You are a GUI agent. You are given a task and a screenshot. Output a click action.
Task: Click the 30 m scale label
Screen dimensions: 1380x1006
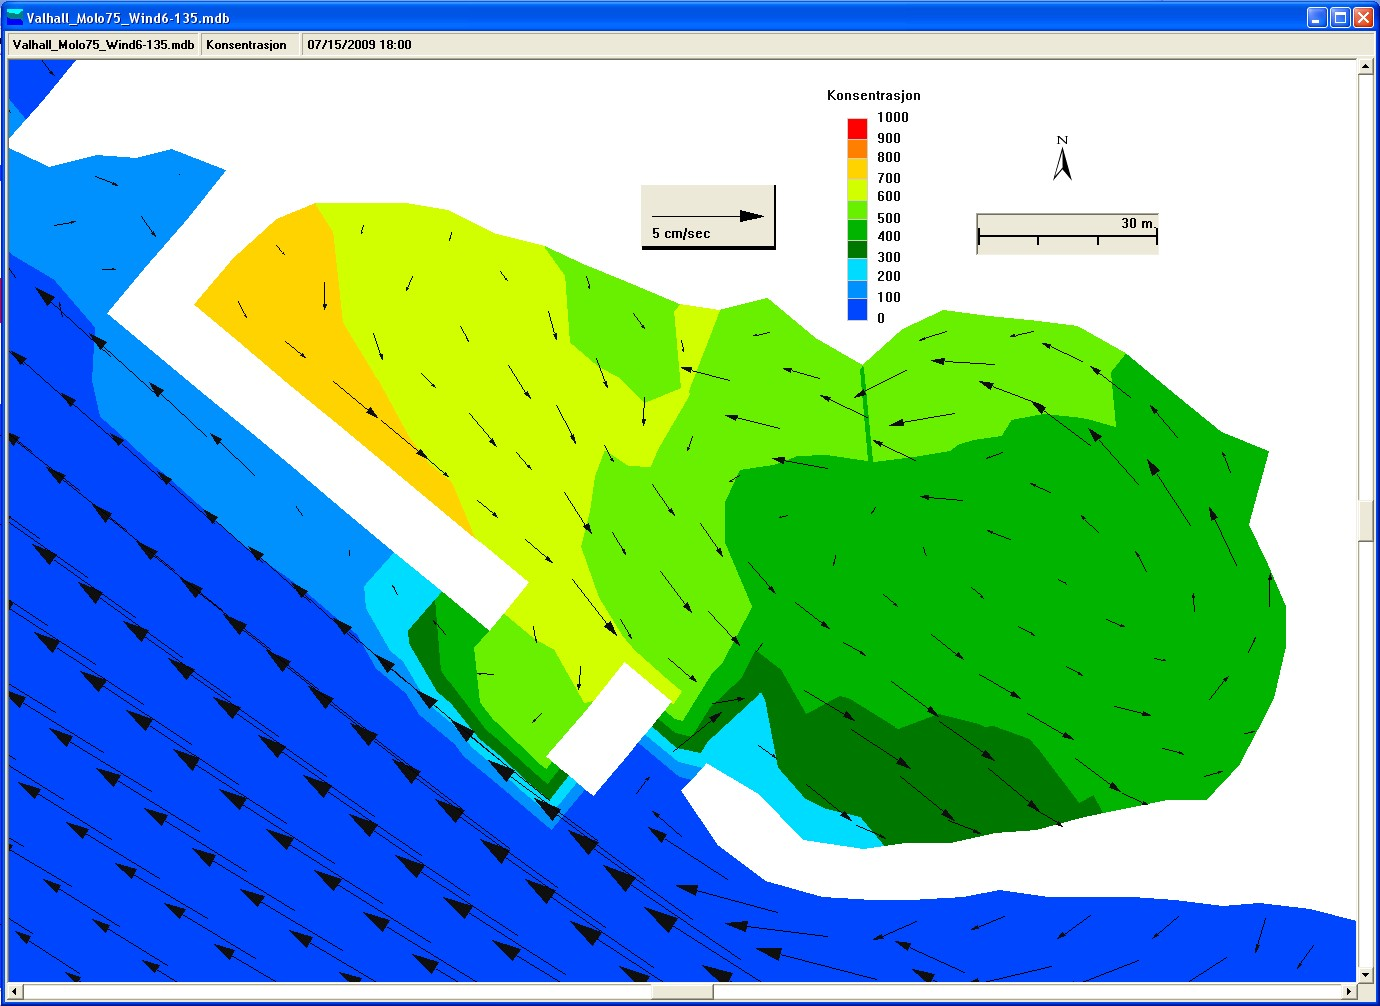click(x=1137, y=223)
